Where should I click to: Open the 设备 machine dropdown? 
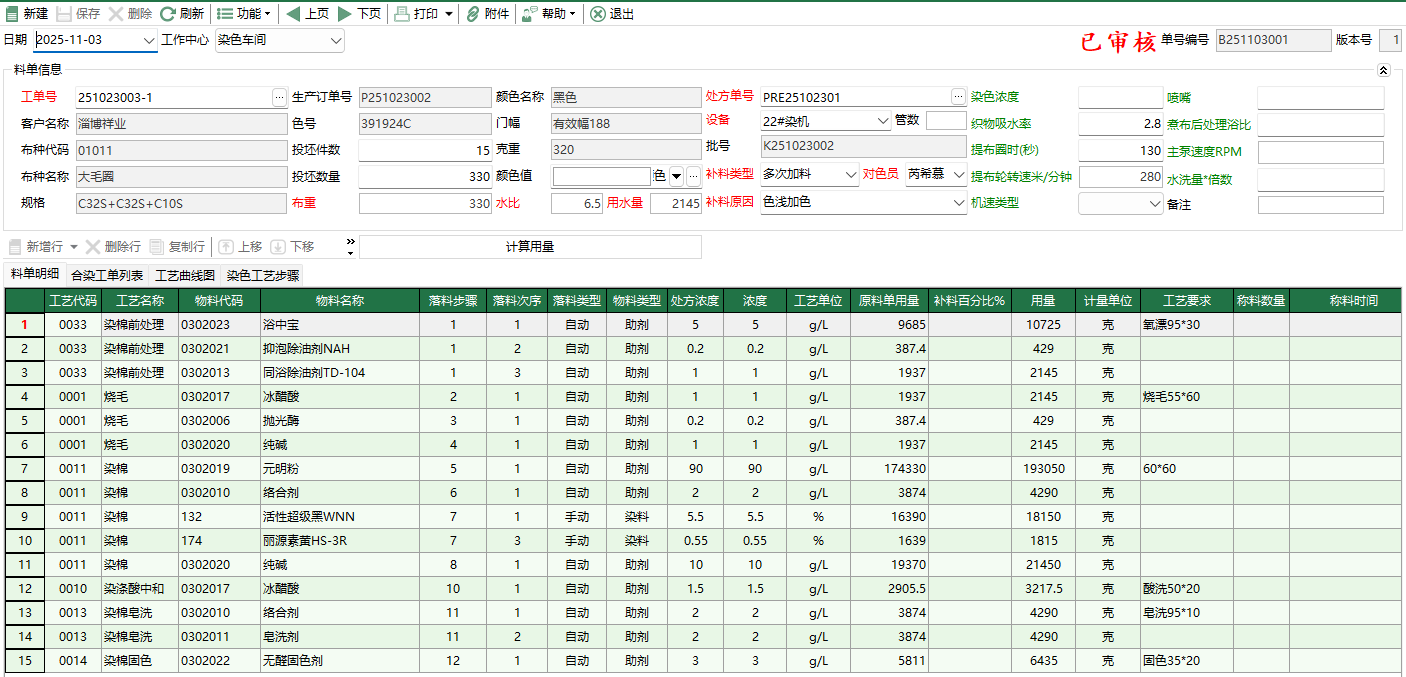click(882, 121)
